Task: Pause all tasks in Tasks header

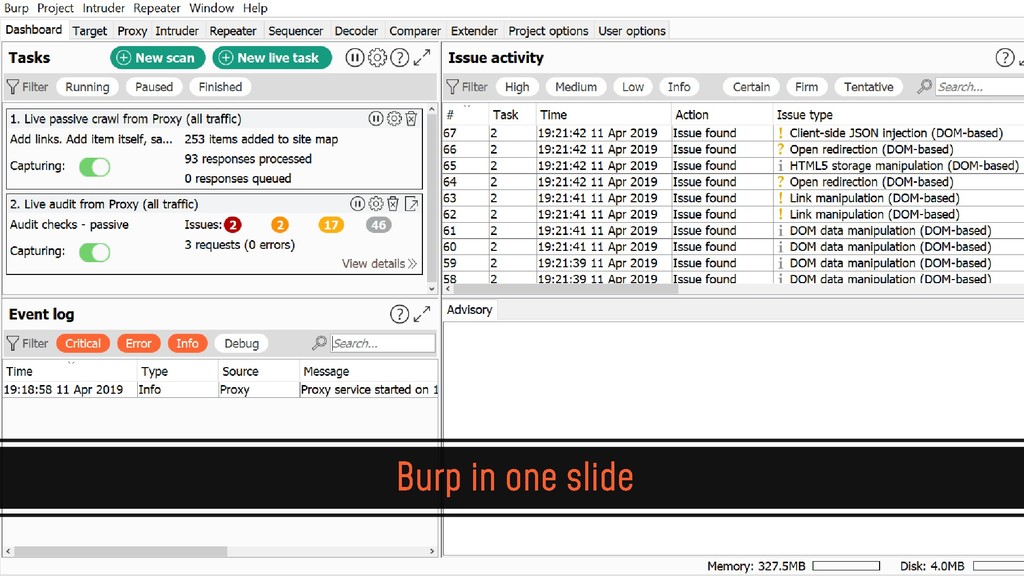Action: point(355,57)
